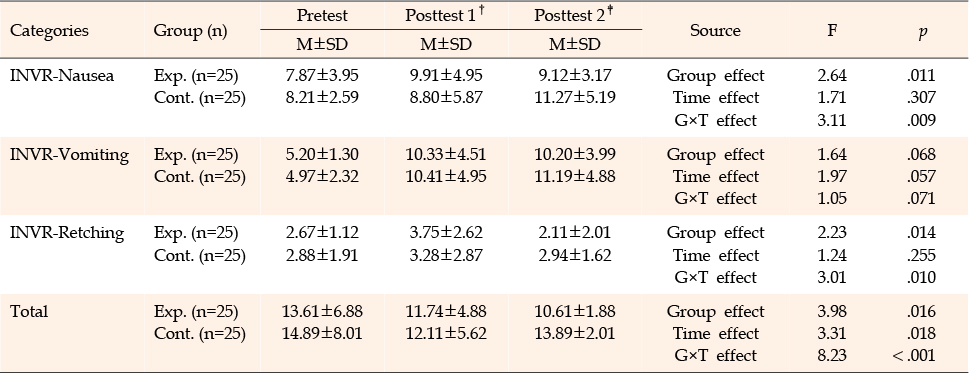This screenshot has width=969, height=373.
Task: Select the .307 nausea time effect p-value
Action: pyautogui.click(x=922, y=98)
